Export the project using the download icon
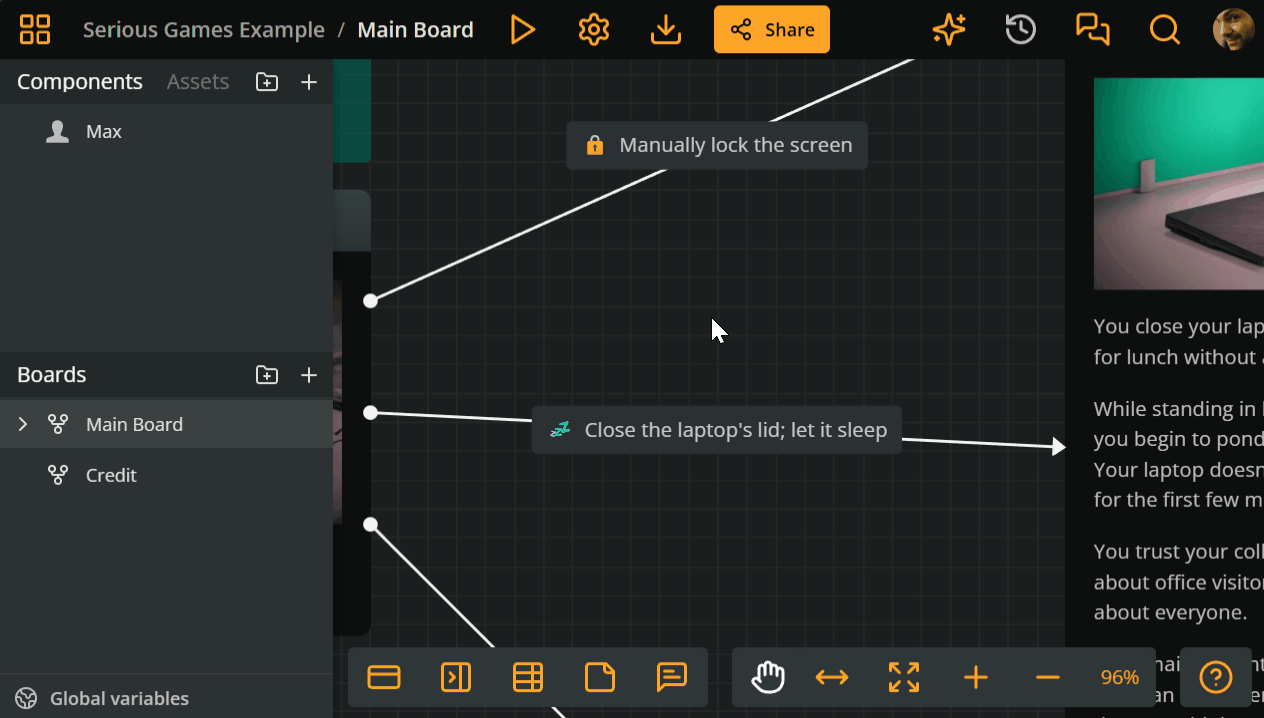This screenshot has width=1264, height=718. click(665, 29)
